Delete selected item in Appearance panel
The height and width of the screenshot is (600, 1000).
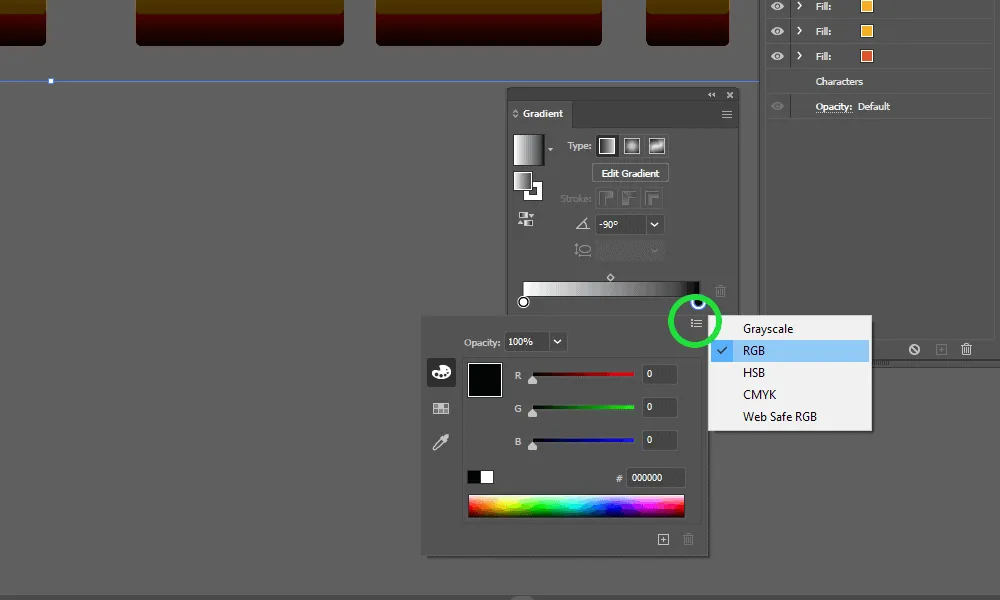pos(966,349)
